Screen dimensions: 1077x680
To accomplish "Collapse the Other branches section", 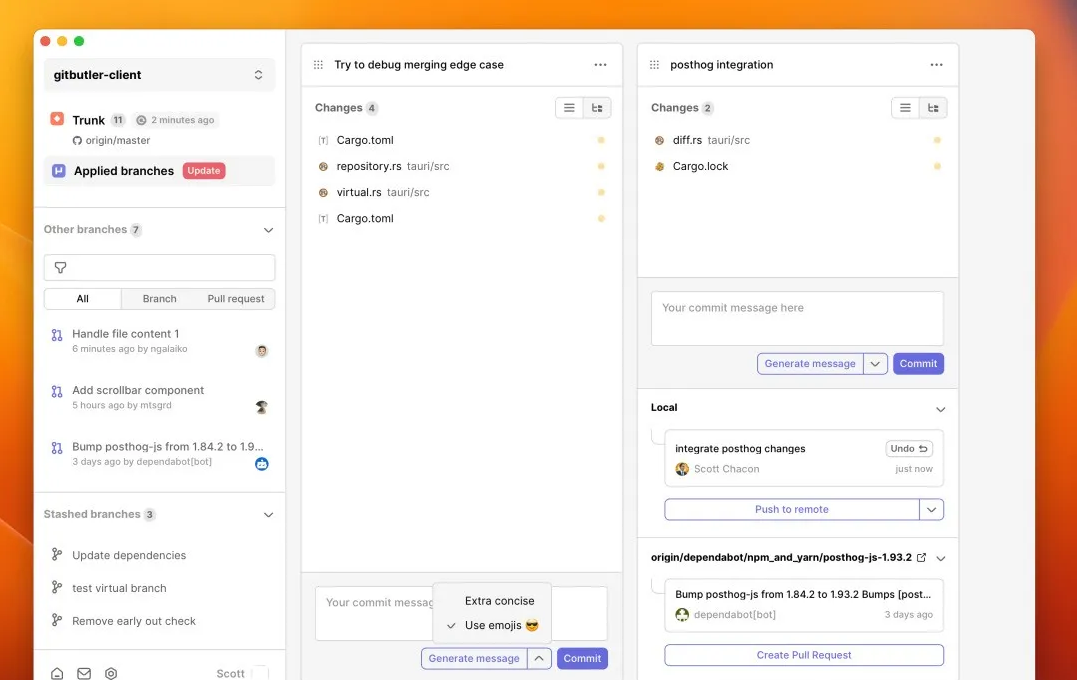I will point(269,230).
